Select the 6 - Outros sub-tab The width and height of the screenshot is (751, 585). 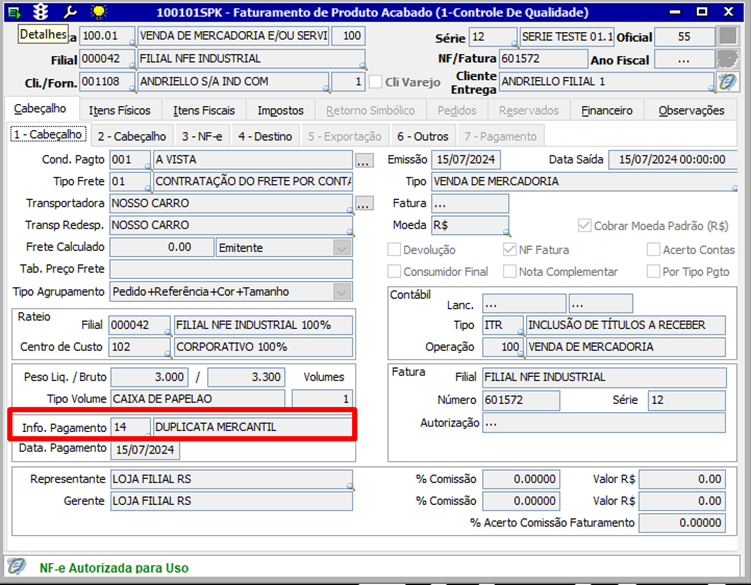(423, 137)
